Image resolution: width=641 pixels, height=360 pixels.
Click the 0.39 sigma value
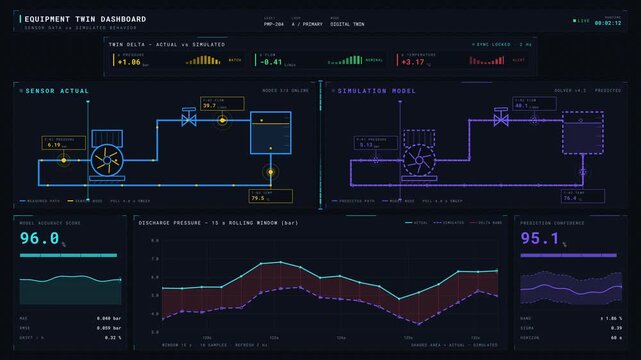(x=616, y=328)
